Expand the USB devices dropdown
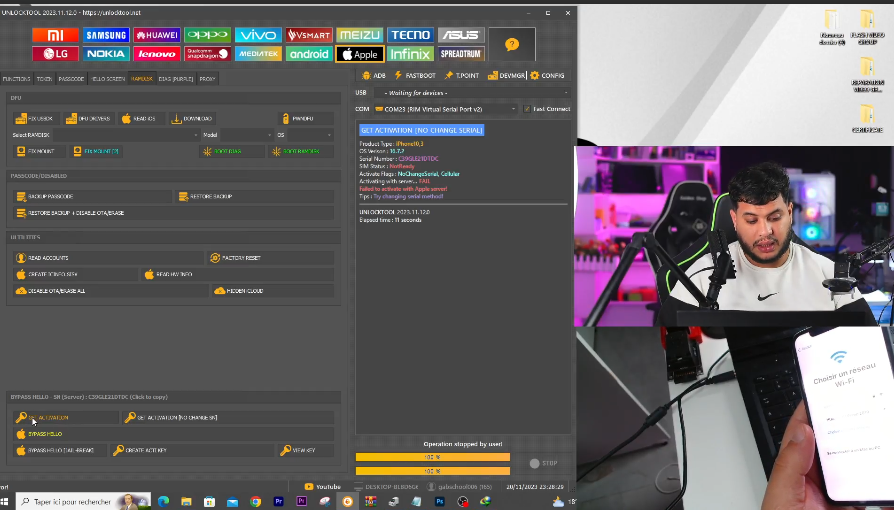The width and height of the screenshot is (894, 510). tap(471, 92)
